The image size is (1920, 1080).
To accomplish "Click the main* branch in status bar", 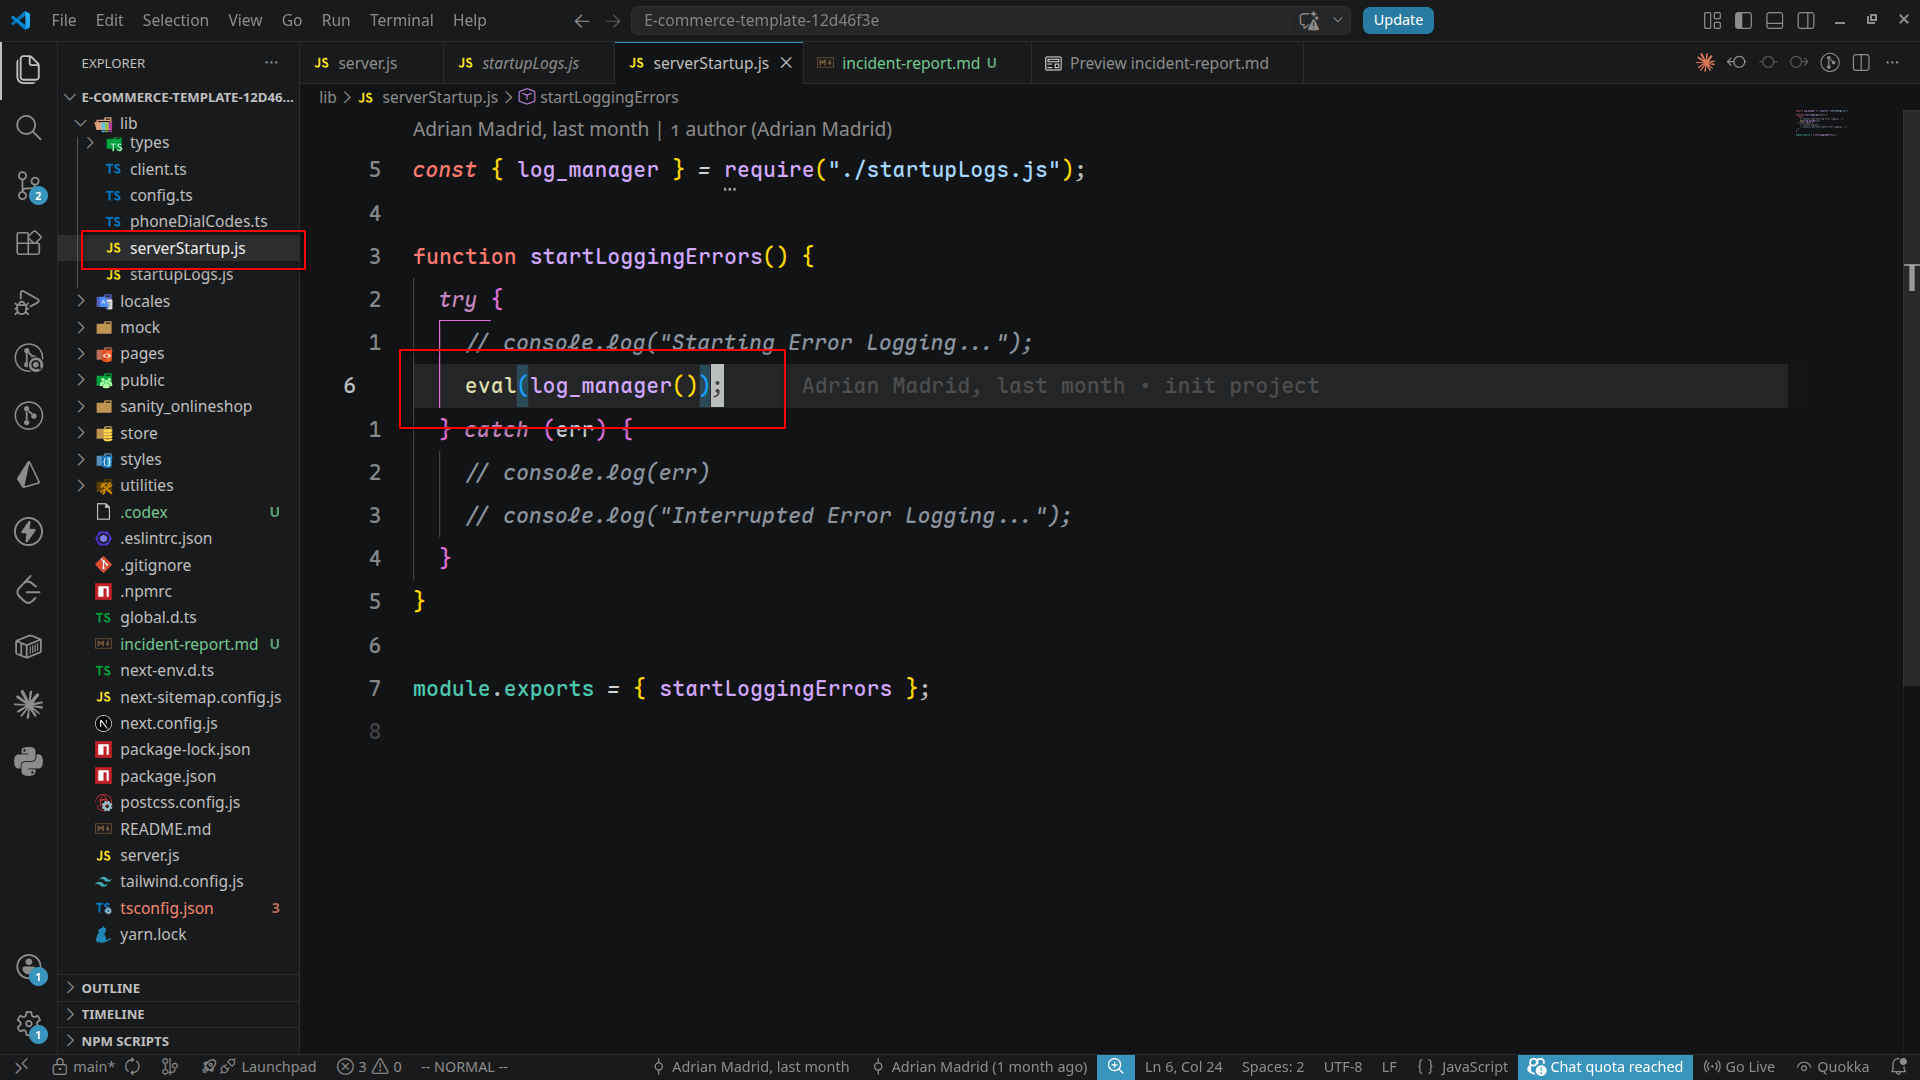I will (x=84, y=1067).
